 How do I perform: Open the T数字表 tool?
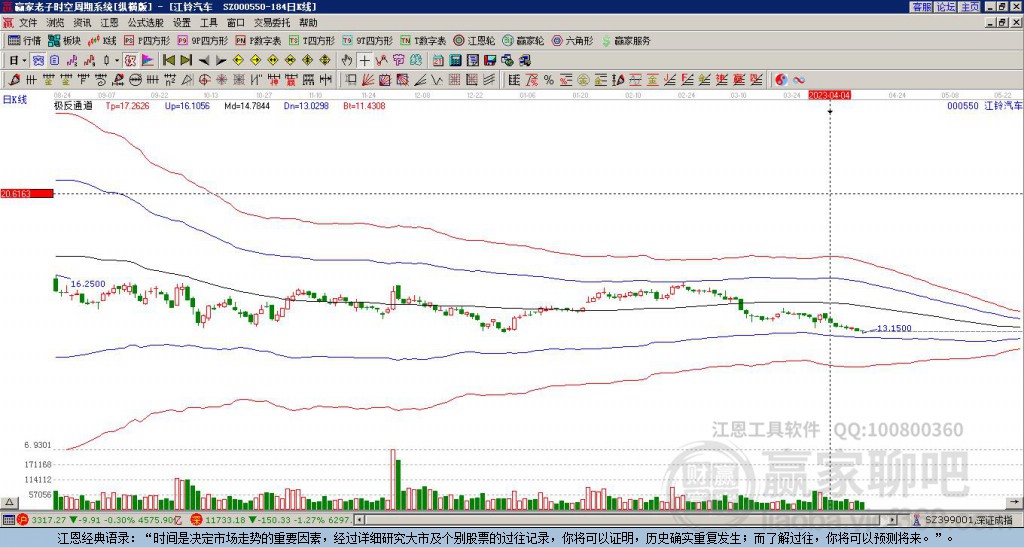423,41
